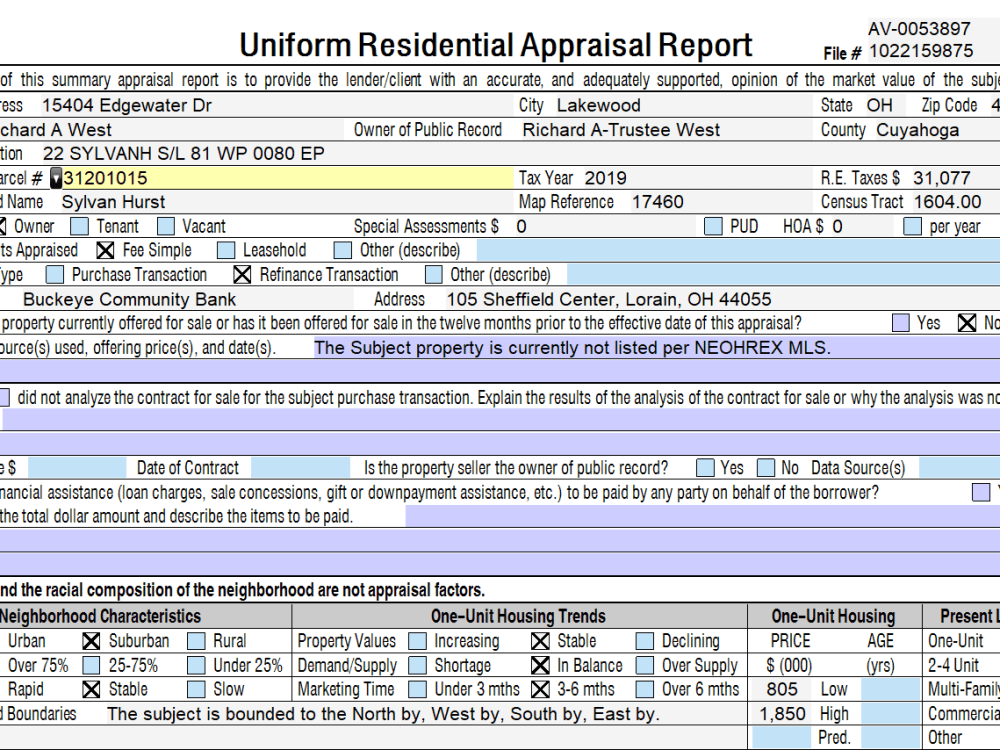This screenshot has width=1000, height=750.
Task: Open the parcel number dropdown arrow
Action: (56, 179)
